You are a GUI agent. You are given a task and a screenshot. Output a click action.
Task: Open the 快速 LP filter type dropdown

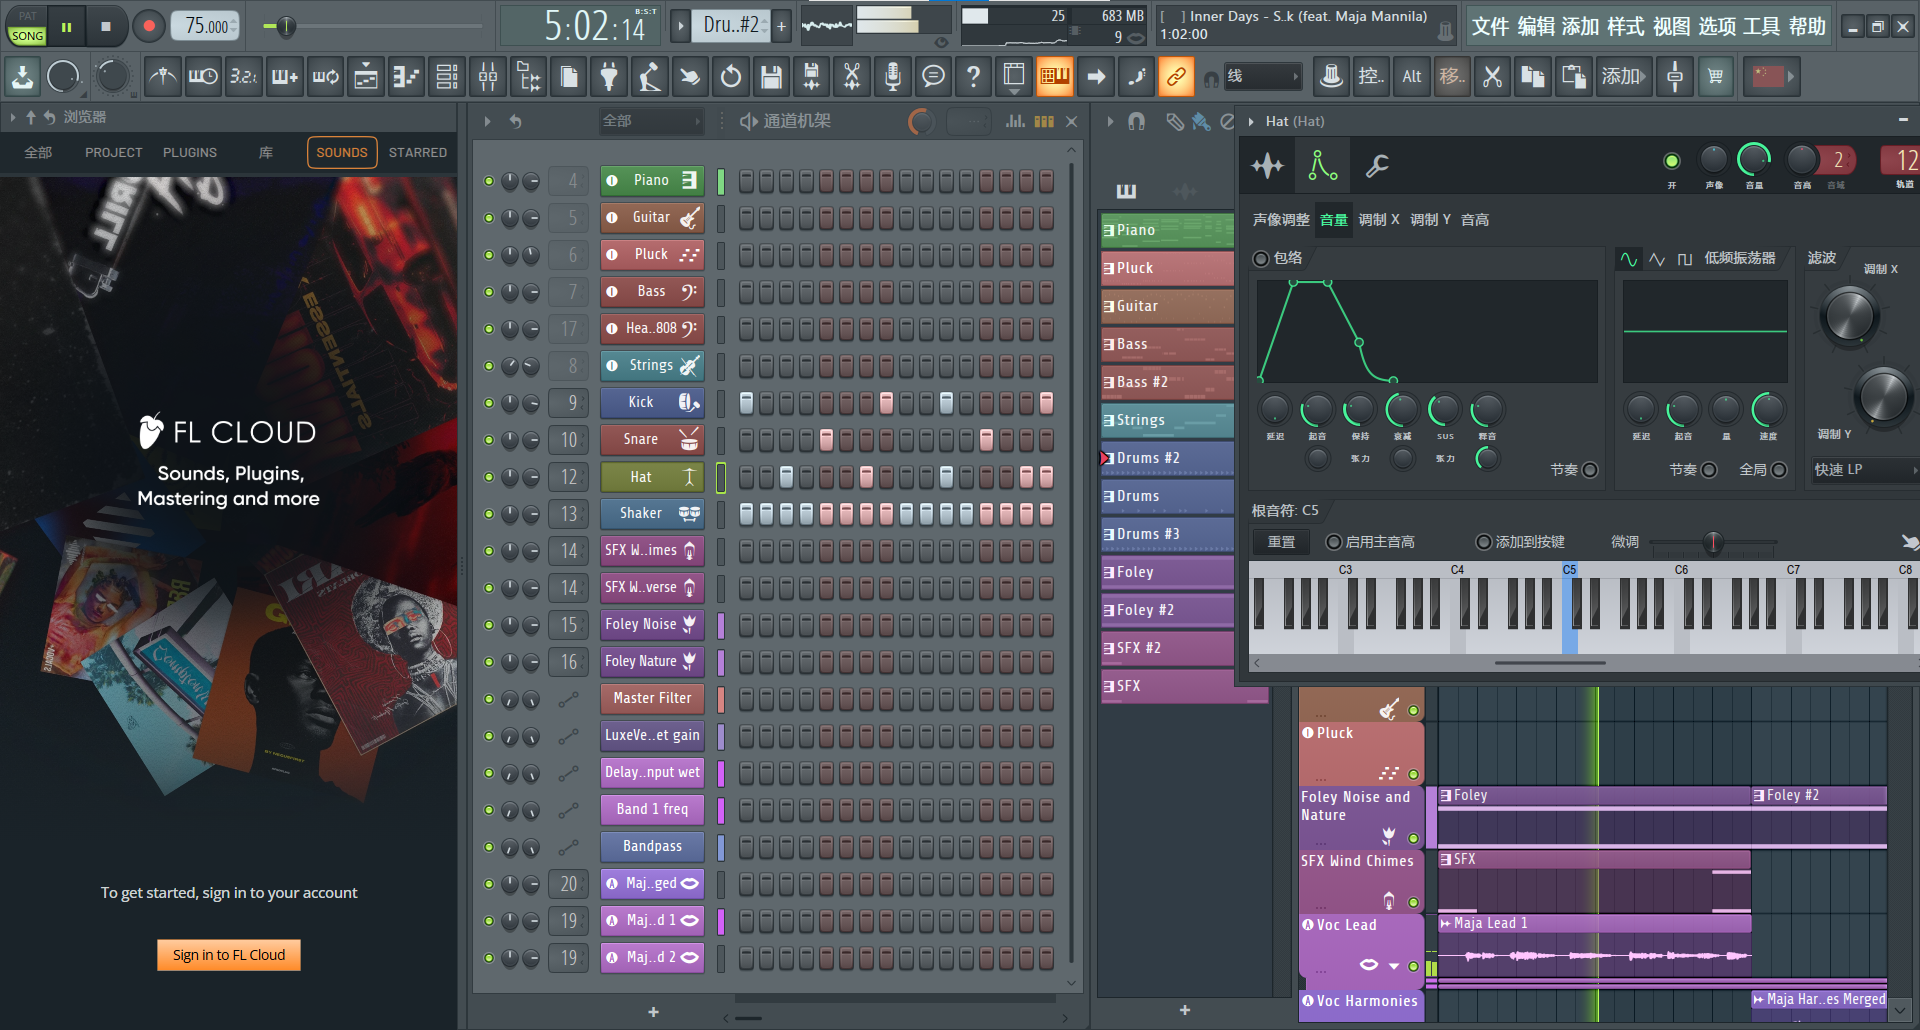(x=1865, y=470)
